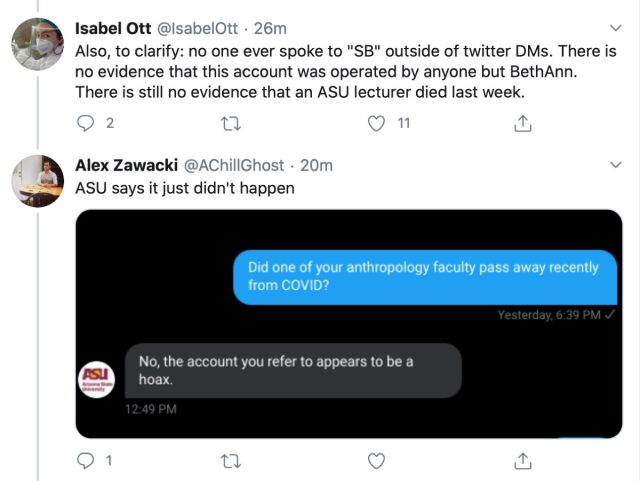Screen dimensions: 640x481
Task: Reply to Alex Zawacki's tweet
Action: [x=86, y=461]
